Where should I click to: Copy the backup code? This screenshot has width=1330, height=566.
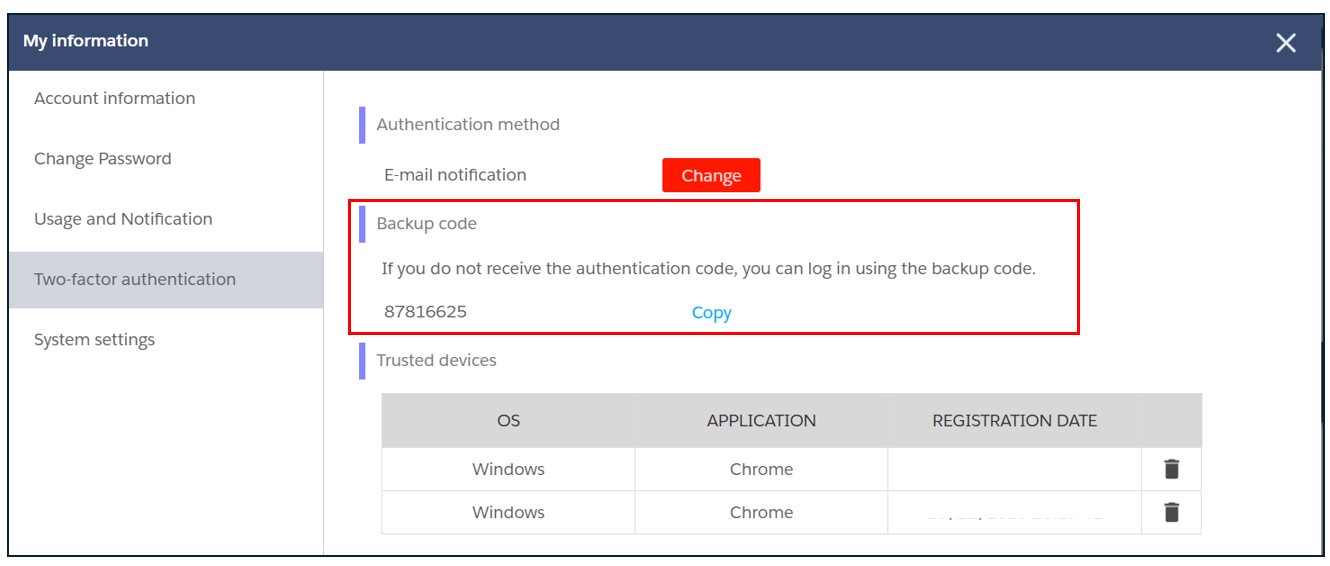pyautogui.click(x=711, y=313)
